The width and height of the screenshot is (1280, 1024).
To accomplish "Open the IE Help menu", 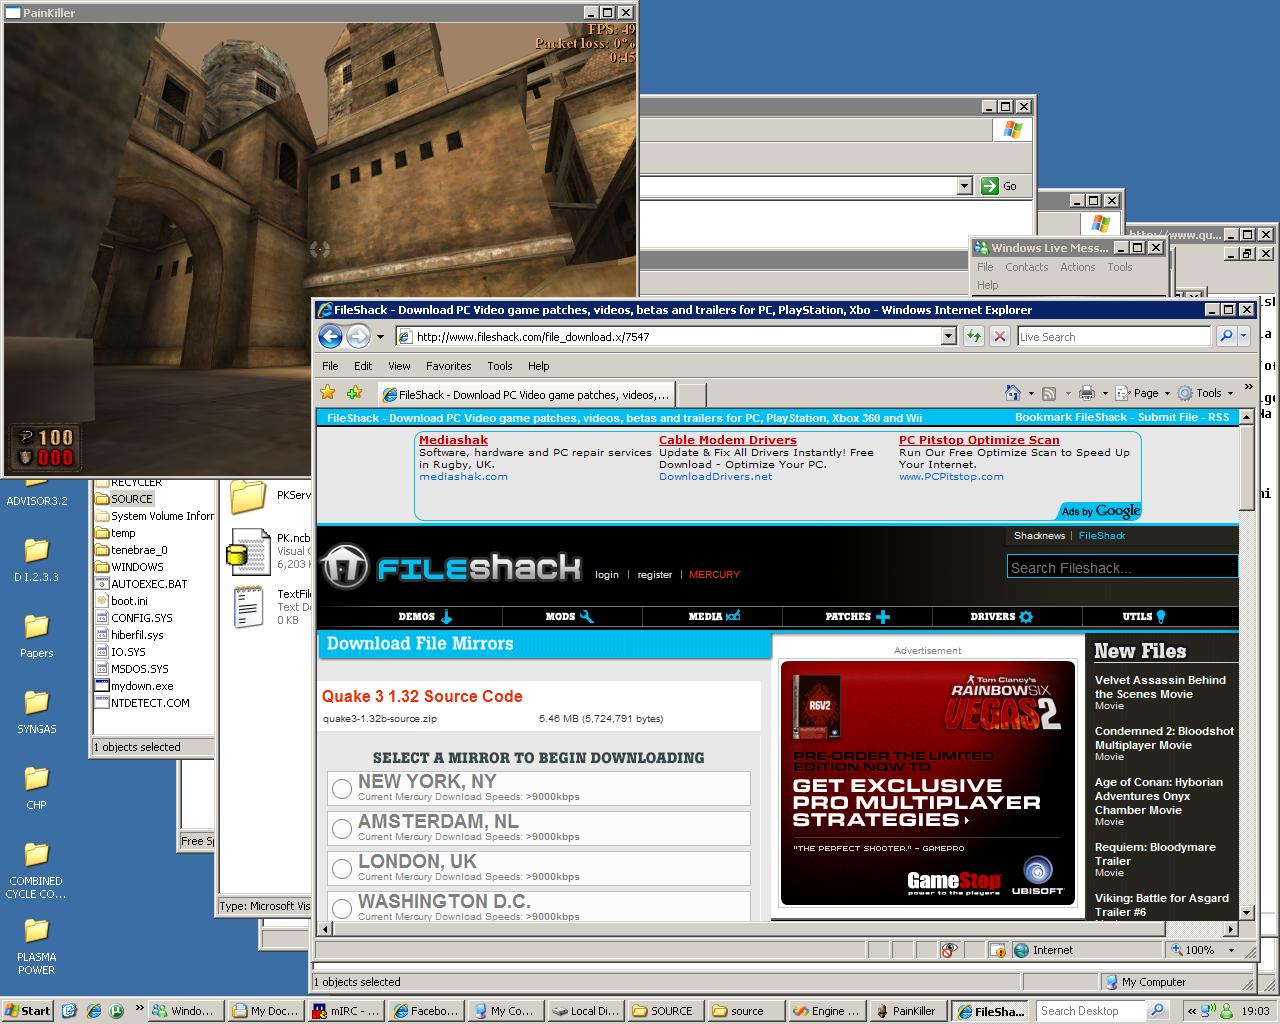I will pyautogui.click(x=539, y=366).
